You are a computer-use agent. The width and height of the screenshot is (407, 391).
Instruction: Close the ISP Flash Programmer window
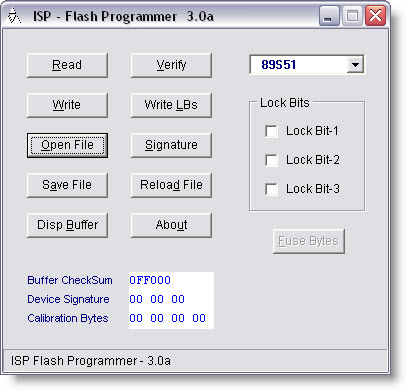375,16
